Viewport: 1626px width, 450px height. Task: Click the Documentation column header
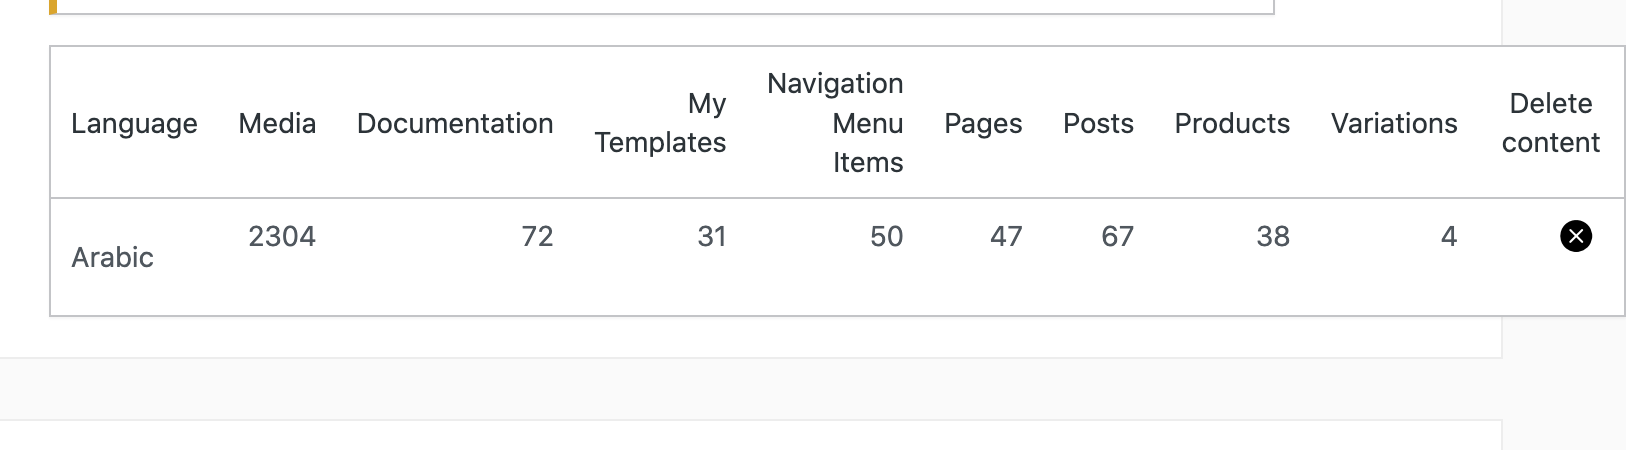455,123
